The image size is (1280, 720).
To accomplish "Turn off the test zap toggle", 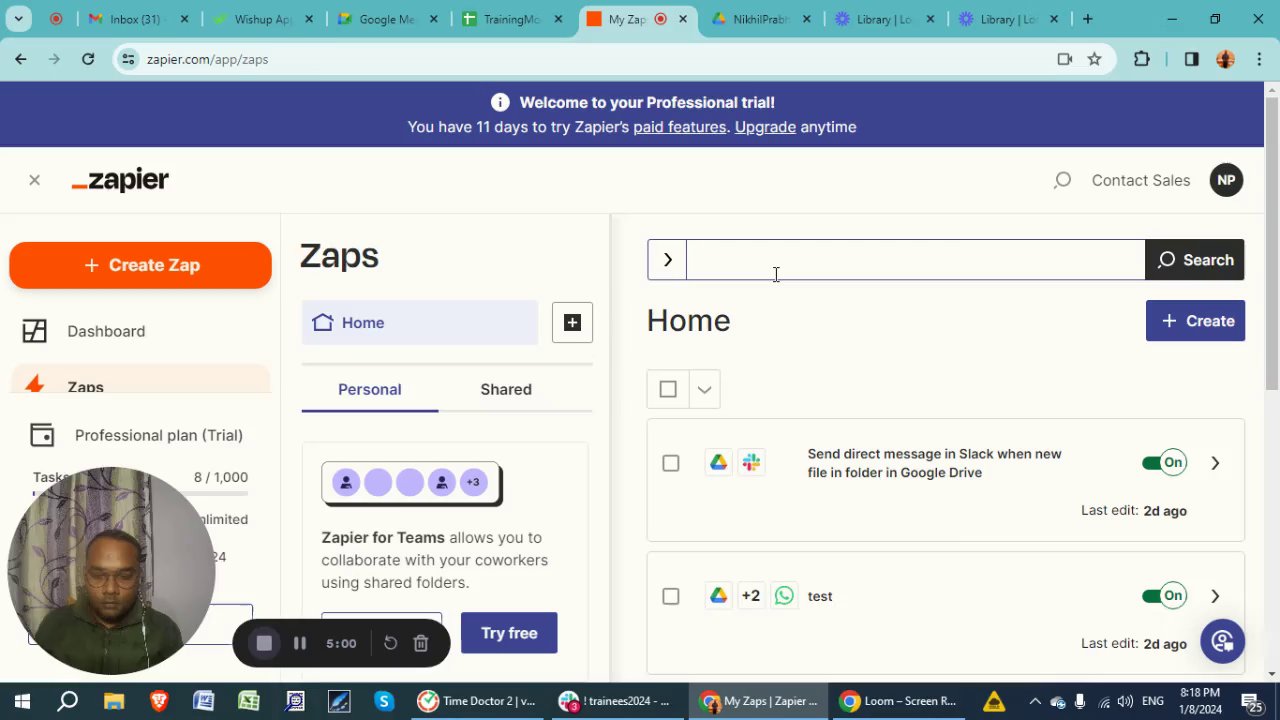I will point(1164,595).
